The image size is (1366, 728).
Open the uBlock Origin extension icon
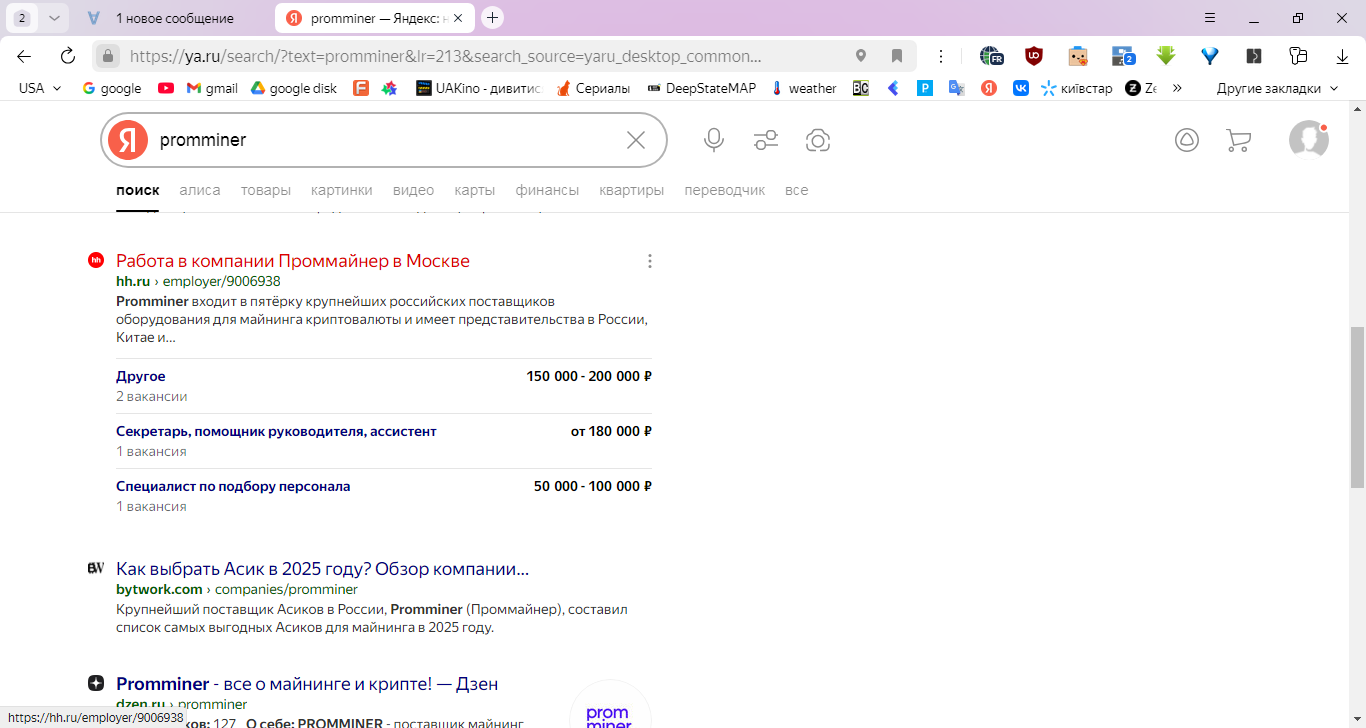pyautogui.click(x=1034, y=56)
